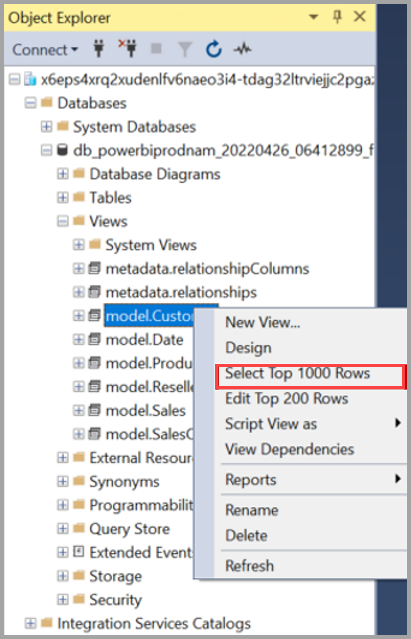This screenshot has height=639, width=411.
Task: Click the Refresh circular arrow toolbar icon
Action: [214, 49]
